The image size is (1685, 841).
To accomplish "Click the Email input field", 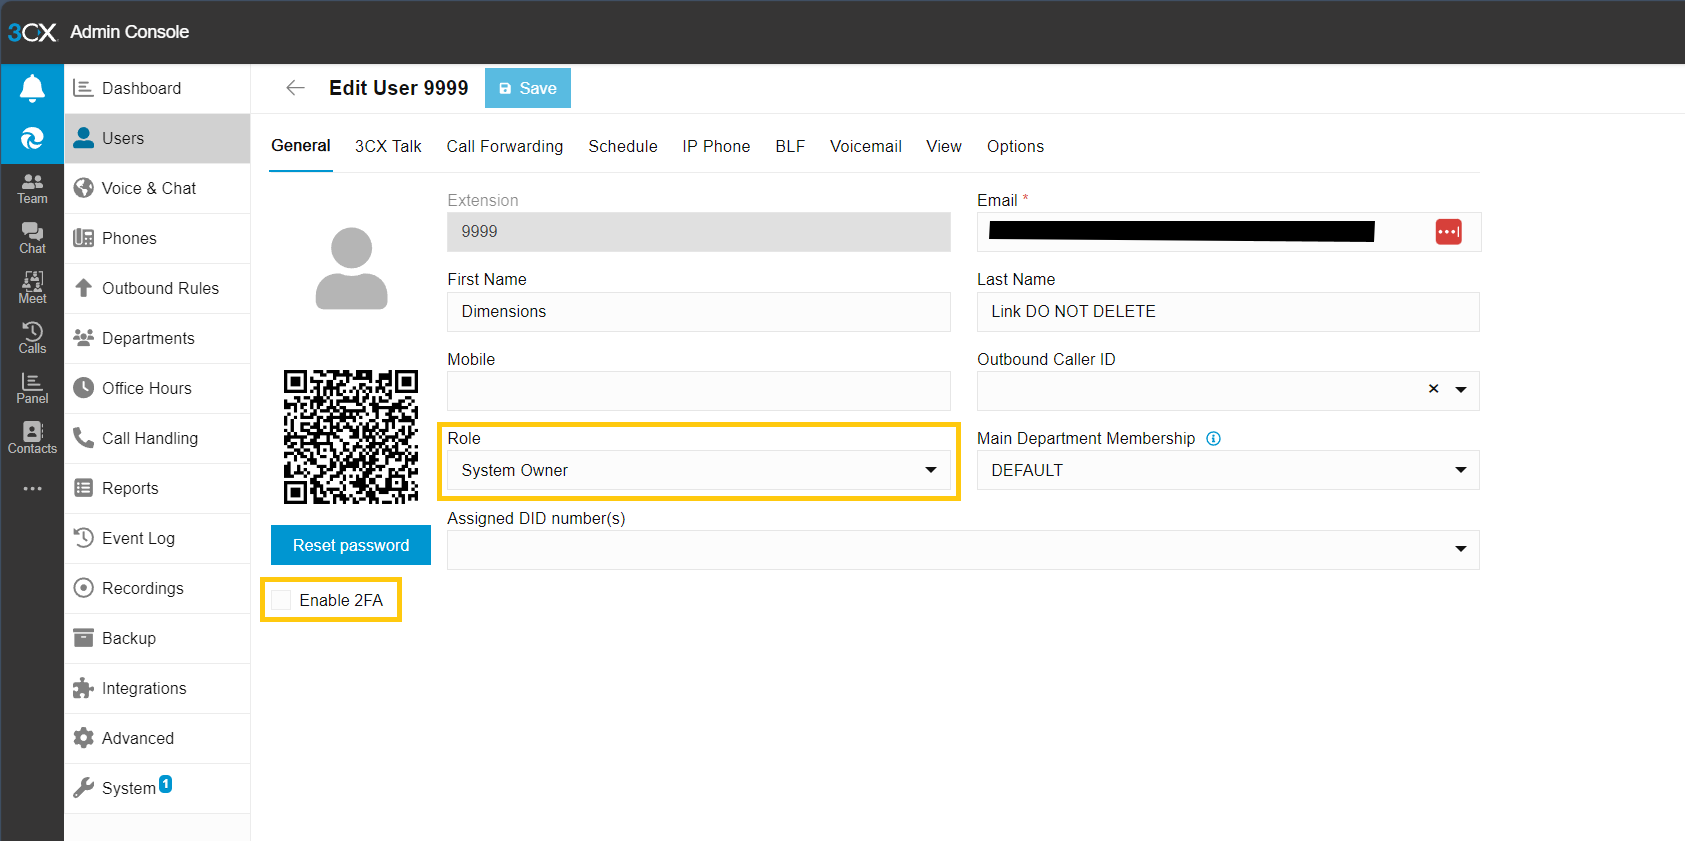I will [x=1228, y=232].
